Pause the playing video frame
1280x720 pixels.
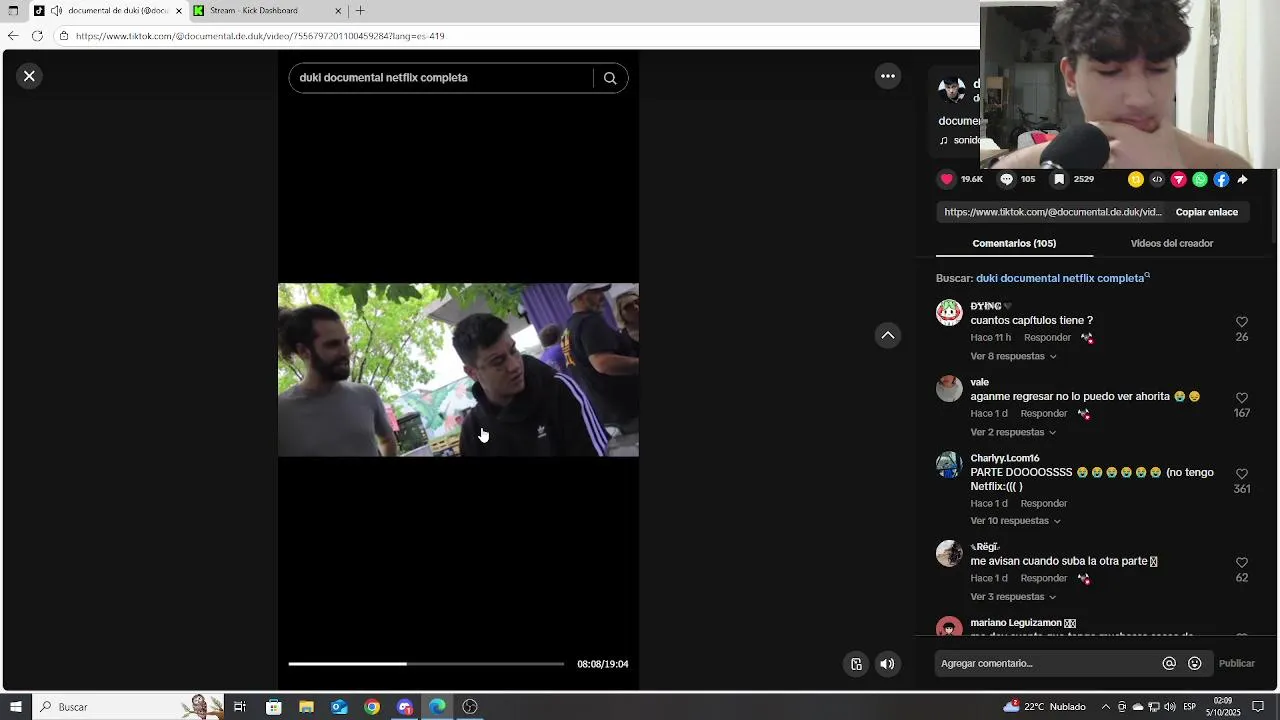click(458, 370)
